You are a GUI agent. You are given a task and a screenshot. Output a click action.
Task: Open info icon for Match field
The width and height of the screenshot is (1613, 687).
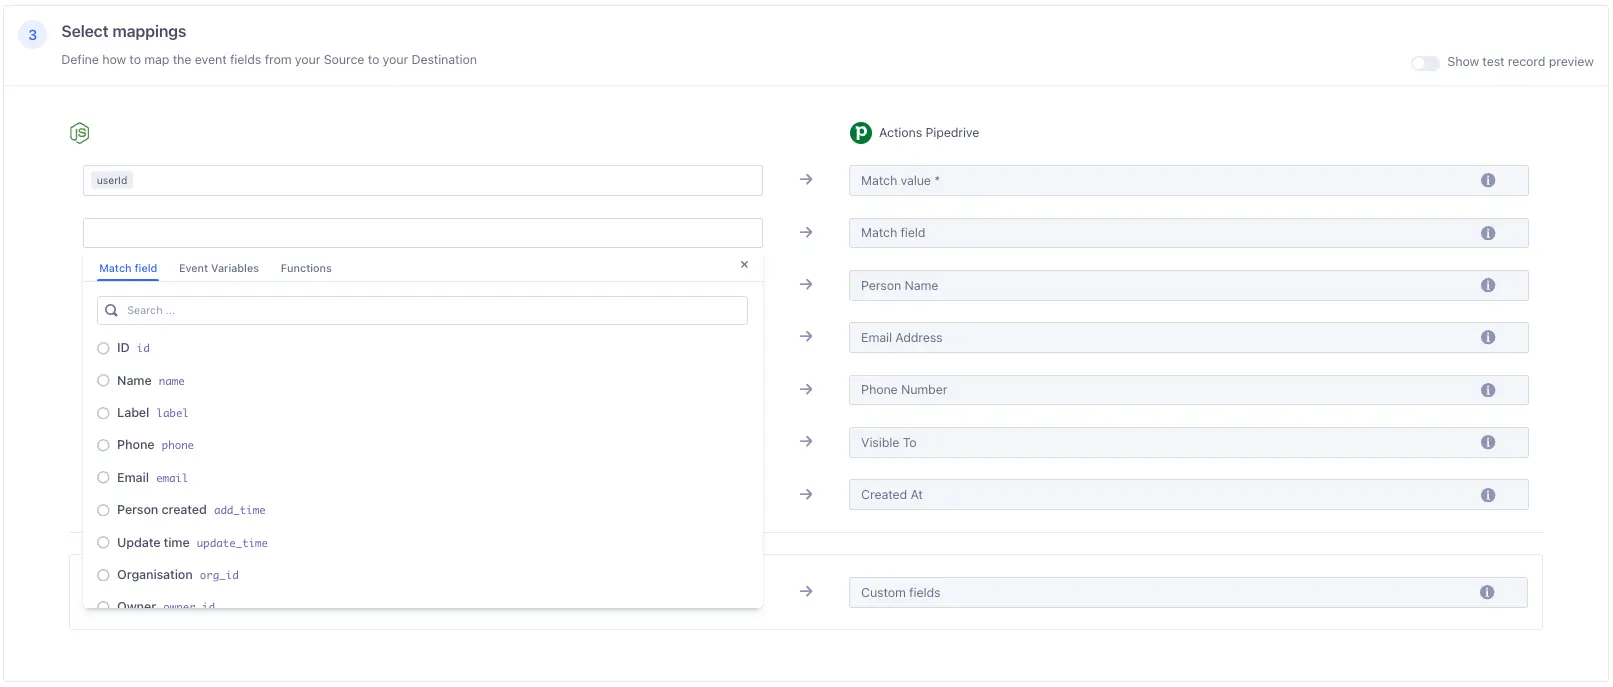1488,233
